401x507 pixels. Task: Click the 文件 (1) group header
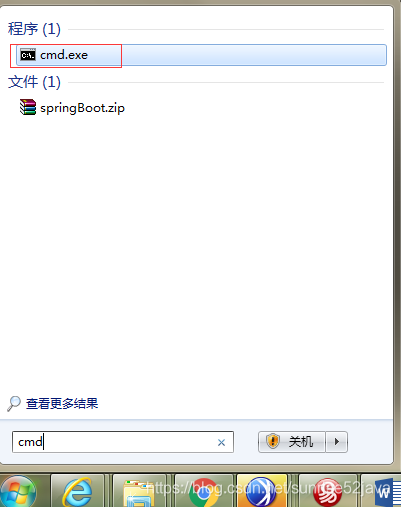[34, 82]
